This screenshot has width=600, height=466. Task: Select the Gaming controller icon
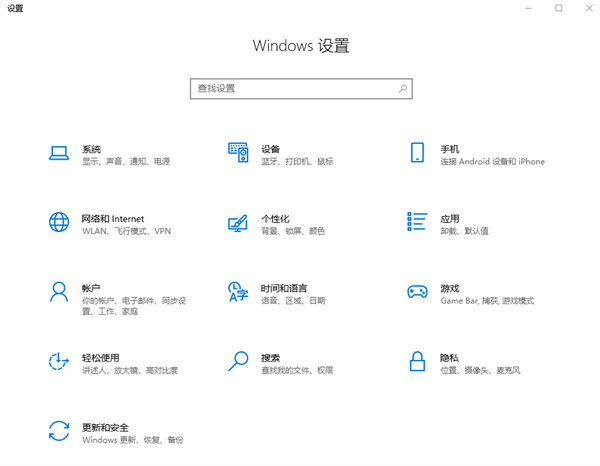point(417,292)
